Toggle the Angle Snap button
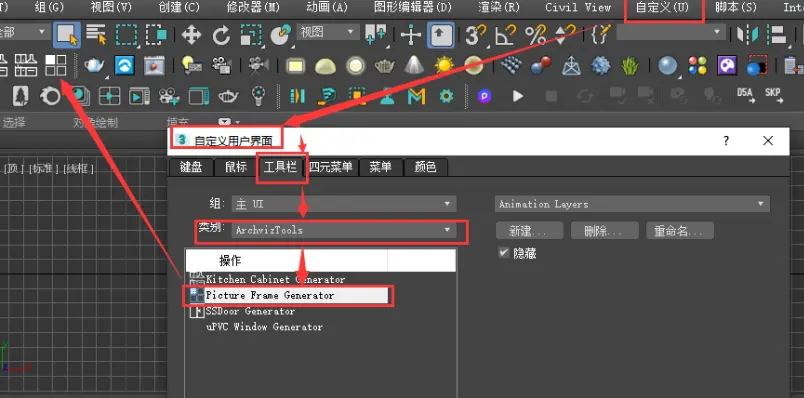This screenshot has height=398, width=804. click(505, 35)
